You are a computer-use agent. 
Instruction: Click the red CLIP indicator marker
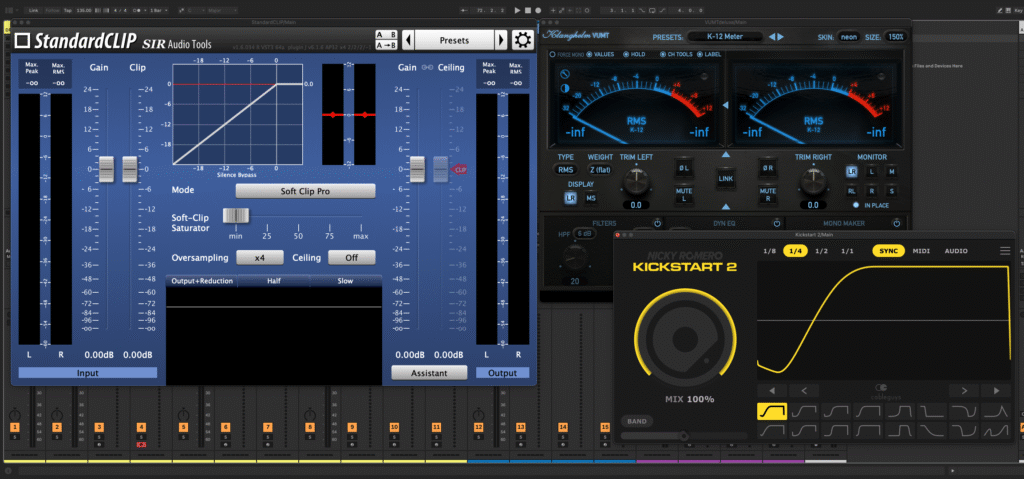pos(460,169)
